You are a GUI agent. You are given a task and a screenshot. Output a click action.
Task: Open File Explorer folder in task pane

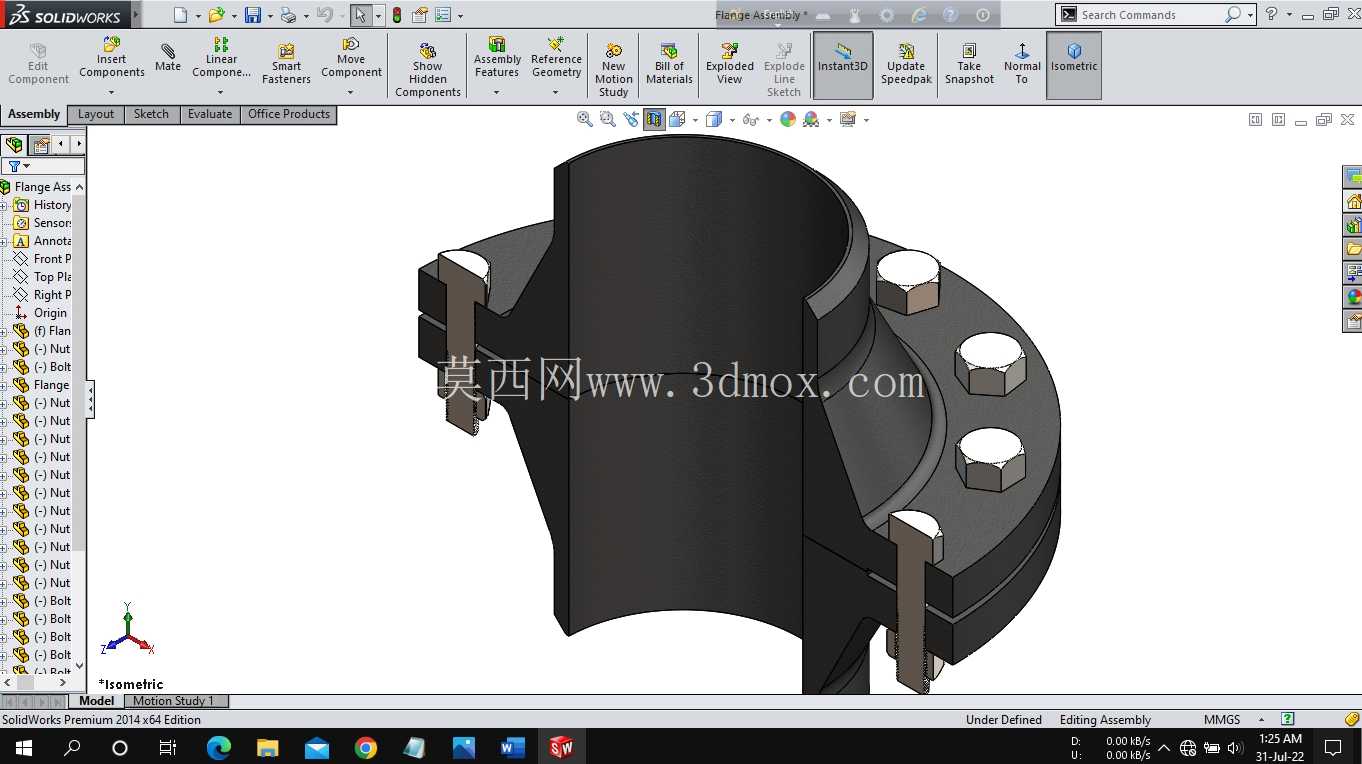pyautogui.click(x=1354, y=249)
